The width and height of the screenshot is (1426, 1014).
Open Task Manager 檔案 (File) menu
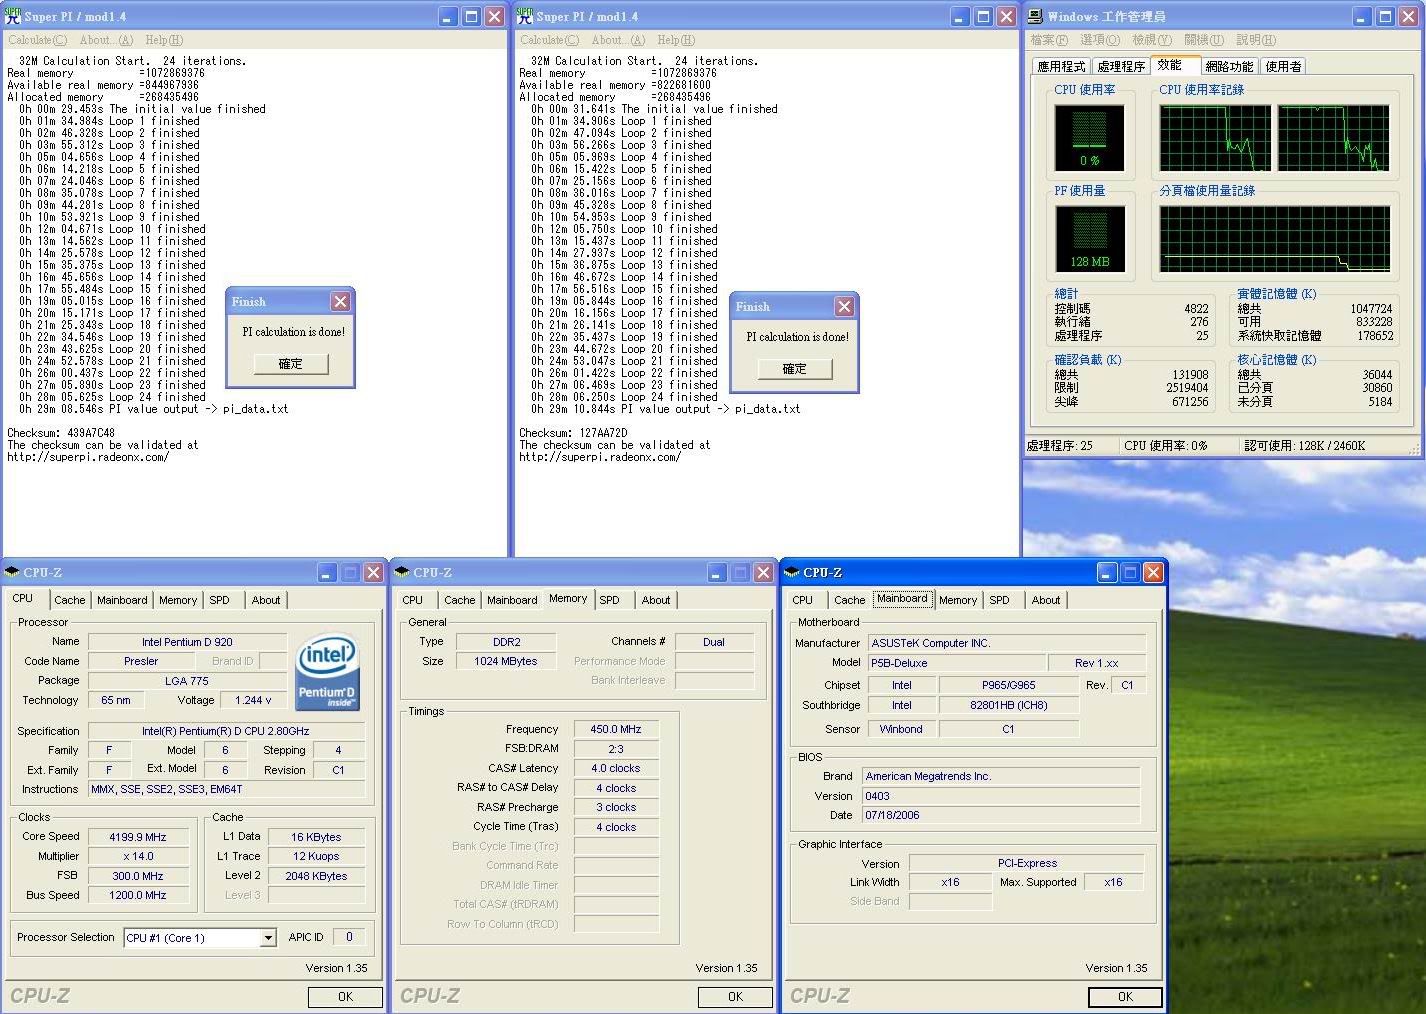coord(1049,40)
